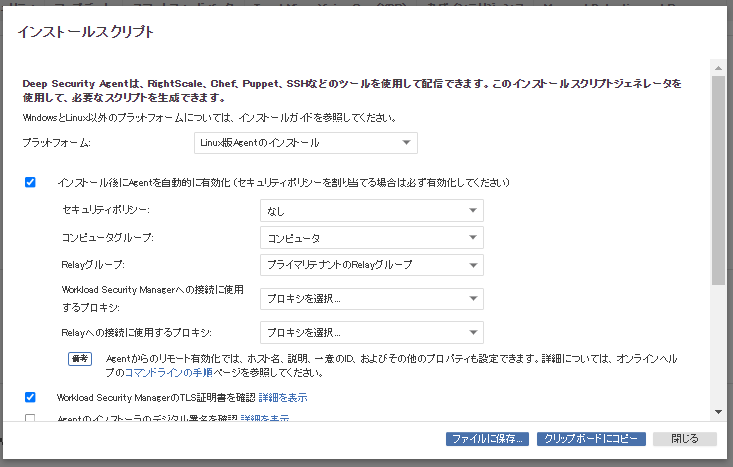Click the コンピュータグループ: label
The image size is (733, 467).
[108, 237]
